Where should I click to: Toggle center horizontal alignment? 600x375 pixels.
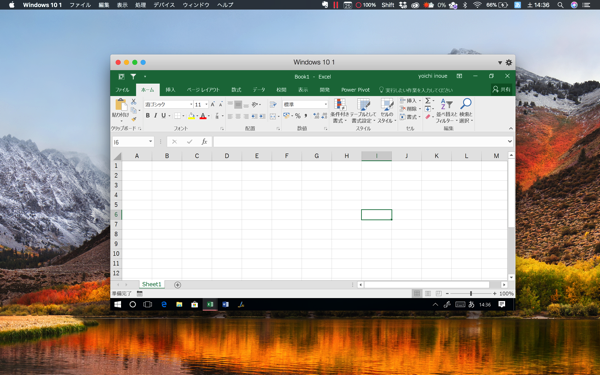[x=238, y=116]
